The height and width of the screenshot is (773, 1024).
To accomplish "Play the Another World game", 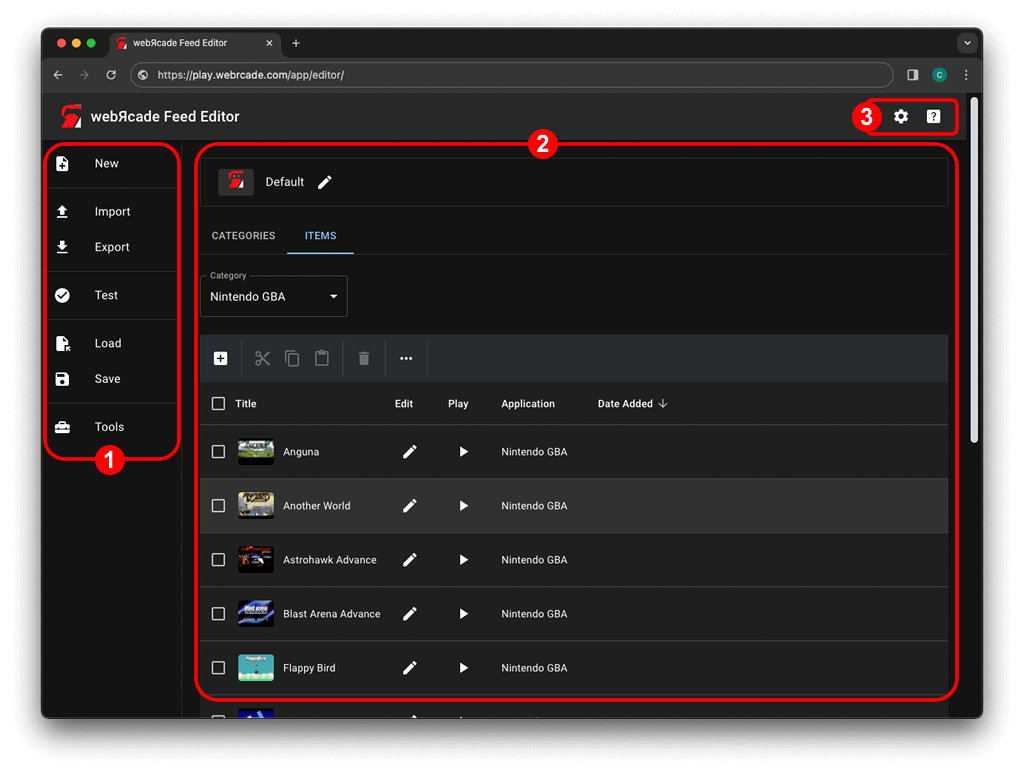I will coord(464,506).
